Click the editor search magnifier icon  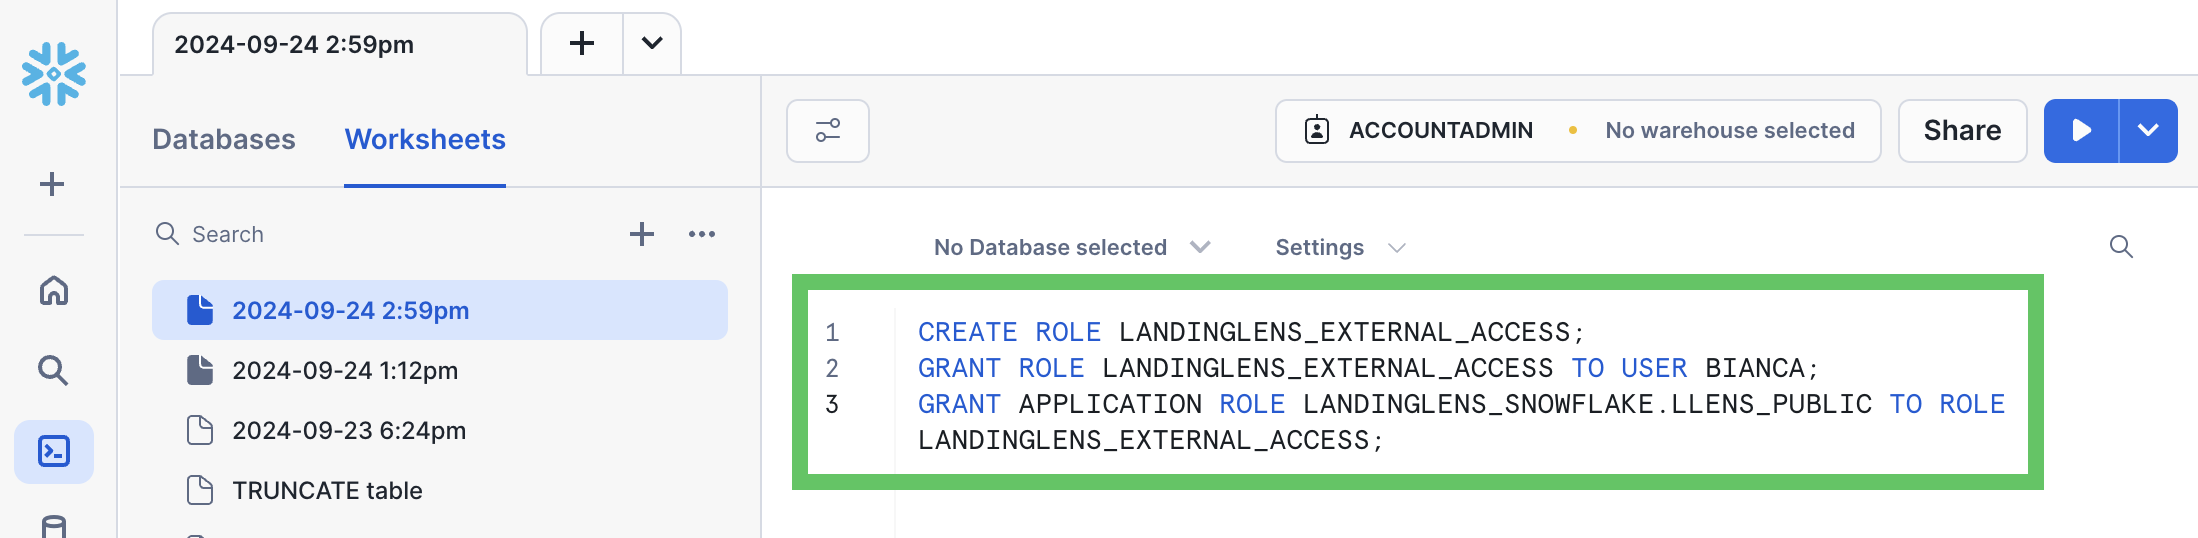click(2121, 247)
